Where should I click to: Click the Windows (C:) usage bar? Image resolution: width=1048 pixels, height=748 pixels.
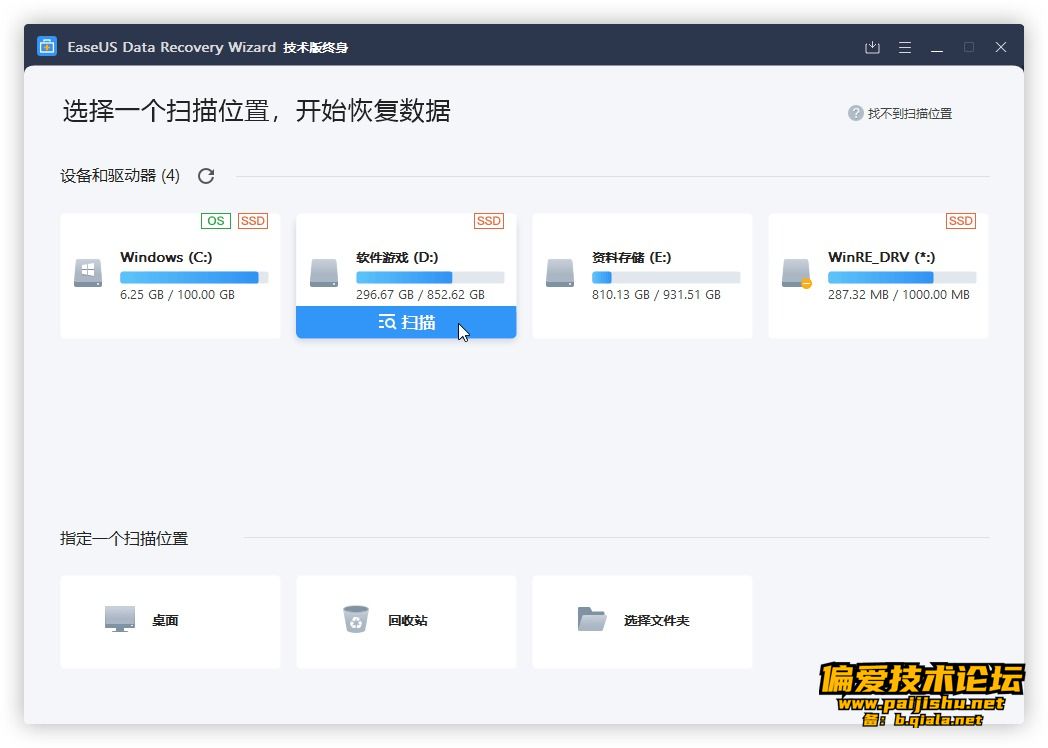pyautogui.click(x=194, y=277)
